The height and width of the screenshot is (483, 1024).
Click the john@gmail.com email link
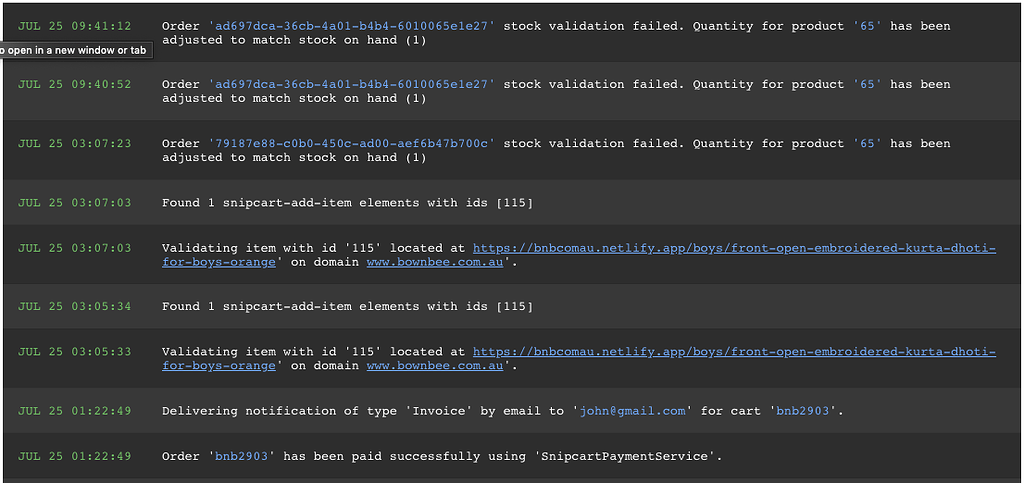click(x=633, y=411)
